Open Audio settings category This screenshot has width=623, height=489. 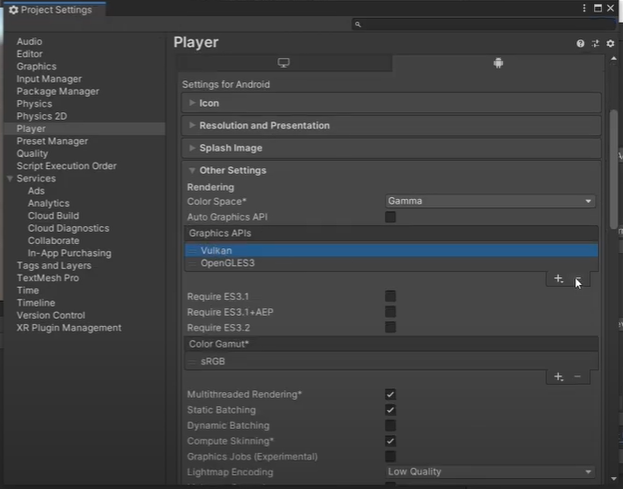pos(29,42)
